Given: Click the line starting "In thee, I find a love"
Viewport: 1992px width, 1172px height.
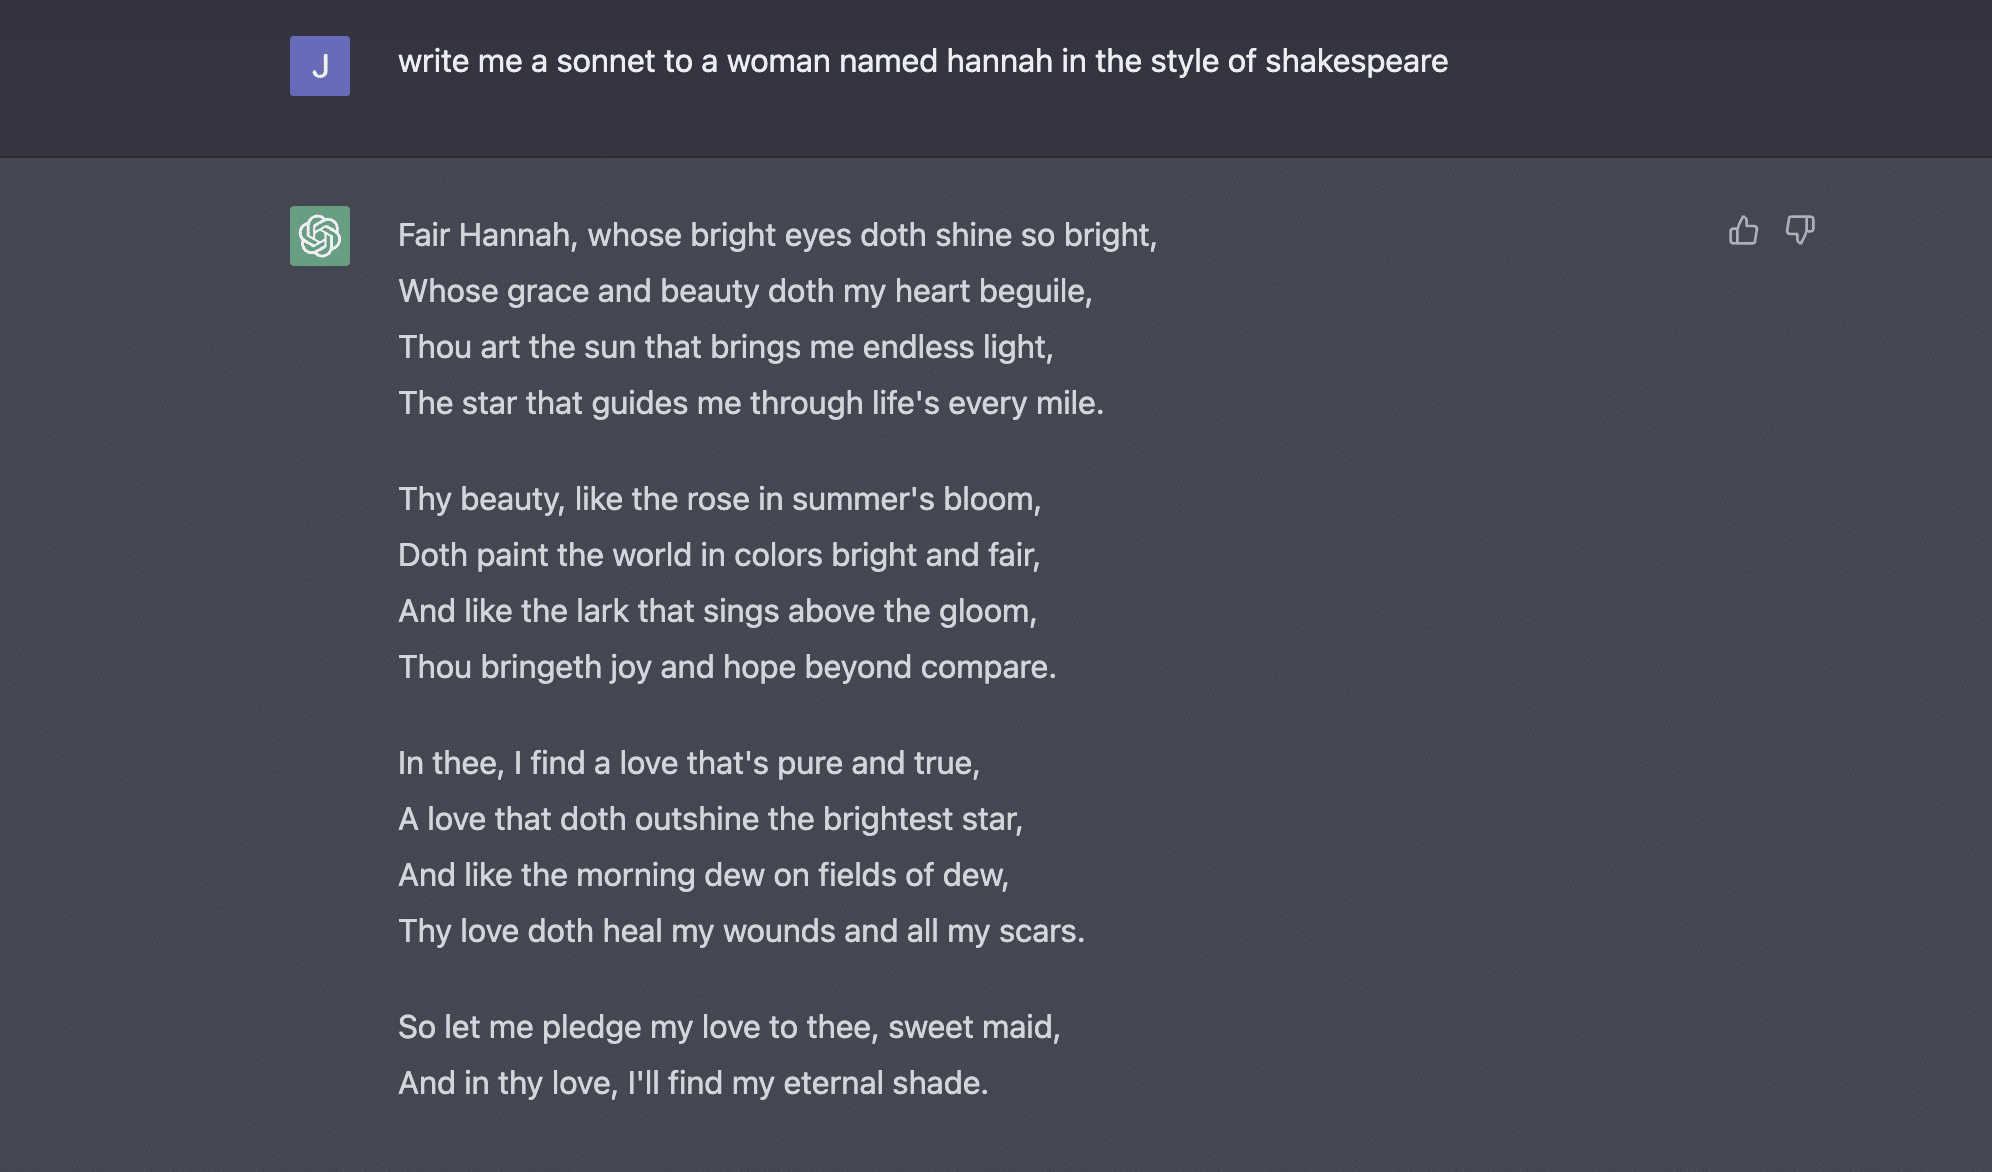Looking at the screenshot, I should (x=688, y=763).
